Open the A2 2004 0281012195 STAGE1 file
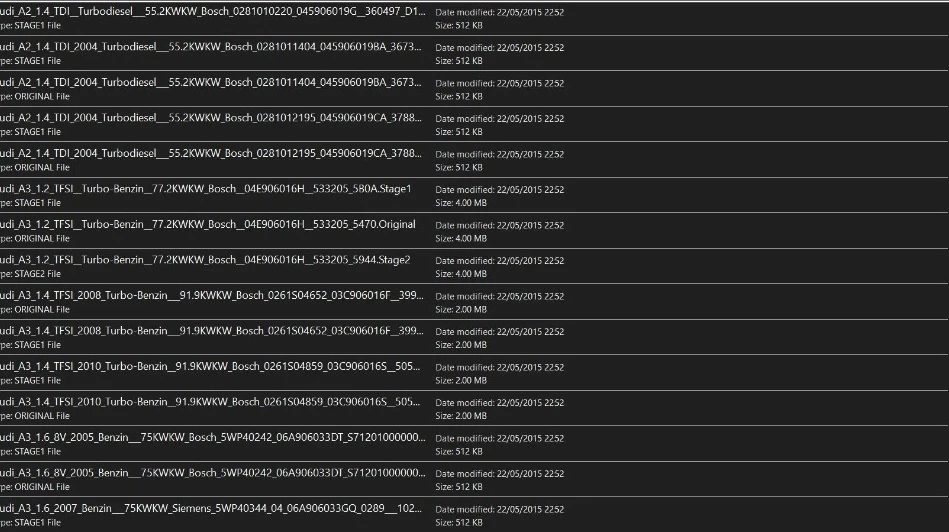The image size is (949, 532). pyautogui.click(x=212, y=119)
